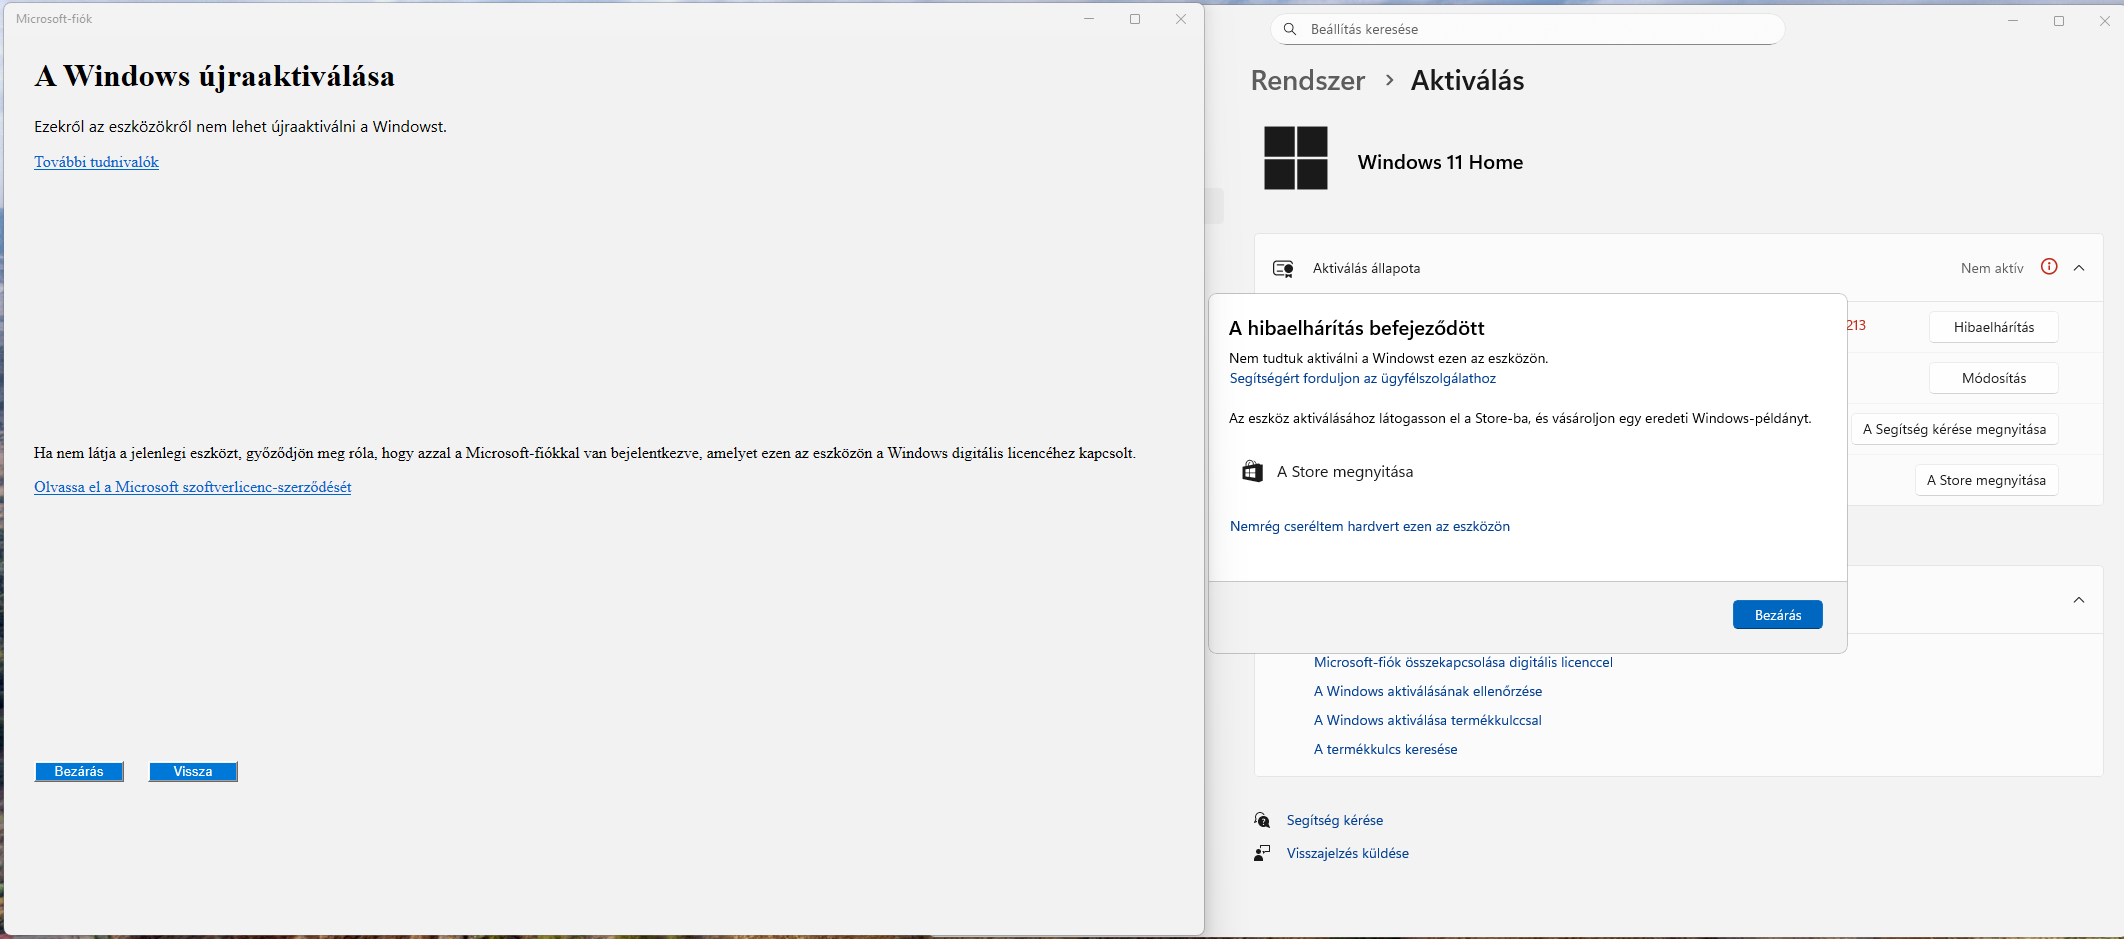Click Nemrég cseréltem hardvert ezen az eszközön
Screen dimensions: 2124x939
[x=1370, y=527]
